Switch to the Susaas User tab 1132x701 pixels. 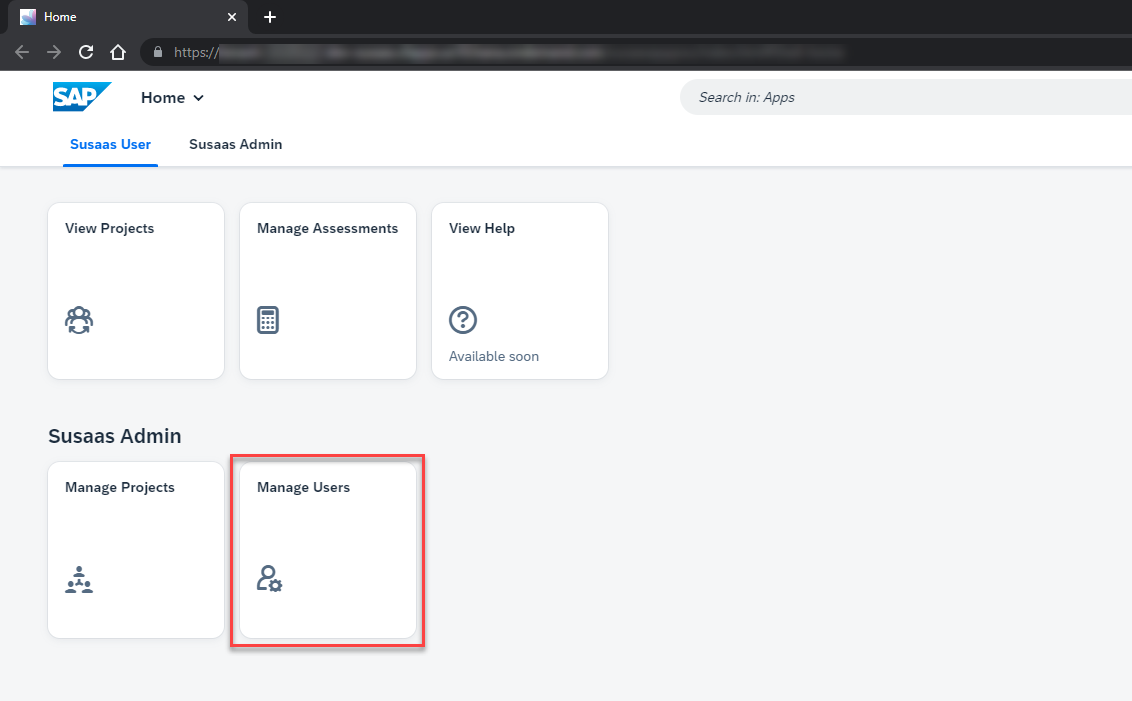pos(110,144)
